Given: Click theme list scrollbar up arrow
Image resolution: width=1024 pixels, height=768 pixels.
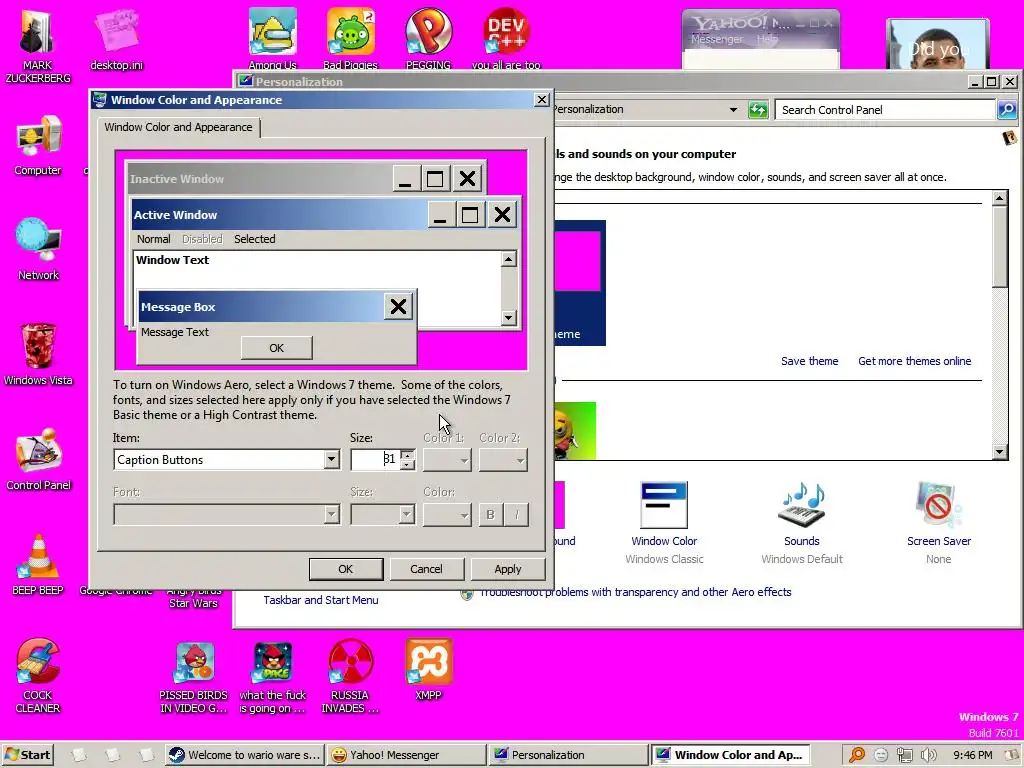Looking at the screenshot, I should (x=999, y=198).
